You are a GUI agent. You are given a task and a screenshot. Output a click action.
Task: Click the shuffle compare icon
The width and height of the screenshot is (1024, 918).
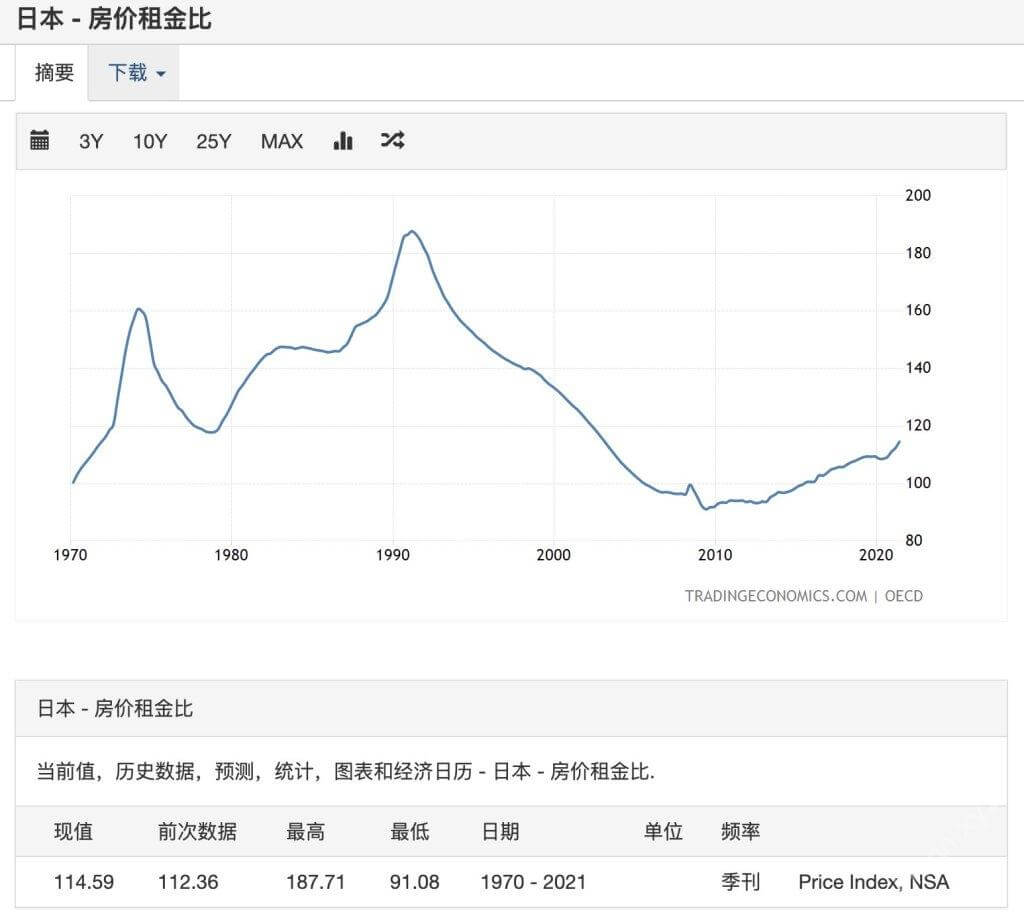pyautogui.click(x=392, y=141)
